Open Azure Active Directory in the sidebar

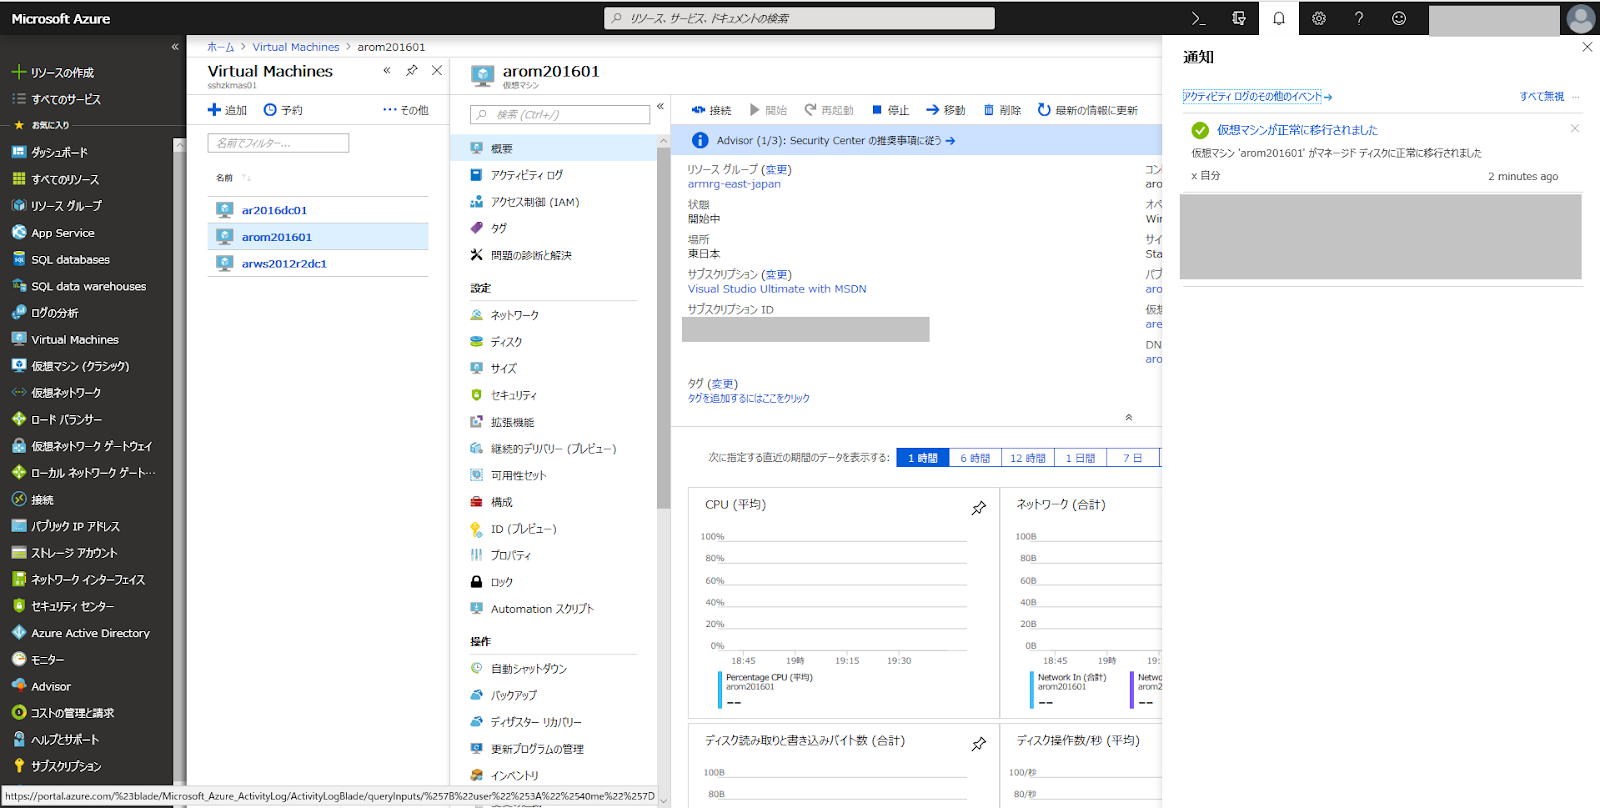tap(80, 633)
